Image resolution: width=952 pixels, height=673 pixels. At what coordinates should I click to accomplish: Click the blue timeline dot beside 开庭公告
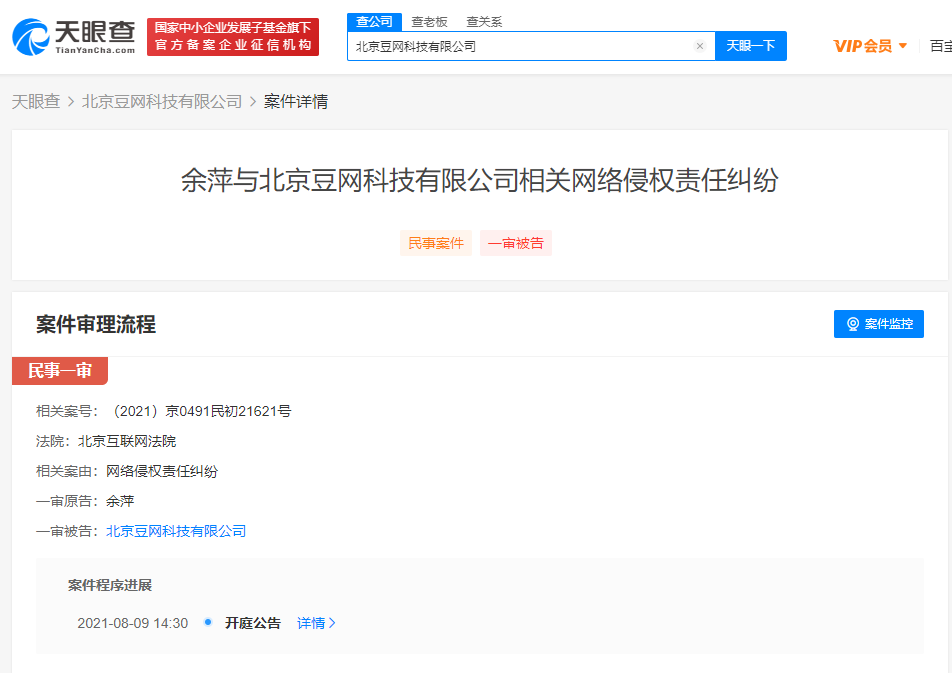point(208,622)
